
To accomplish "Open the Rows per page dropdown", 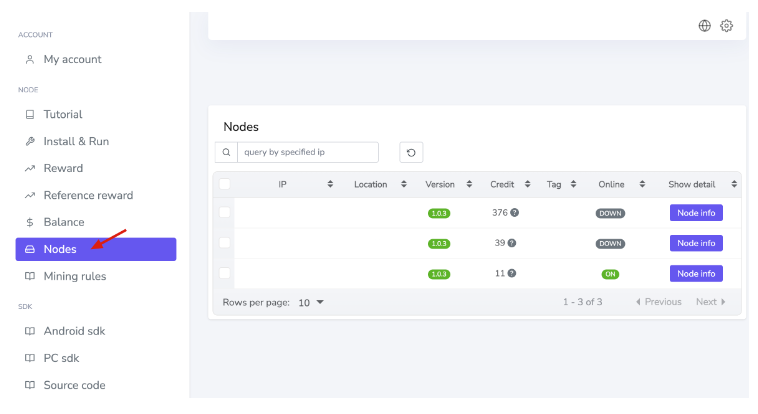I will pos(311,302).
